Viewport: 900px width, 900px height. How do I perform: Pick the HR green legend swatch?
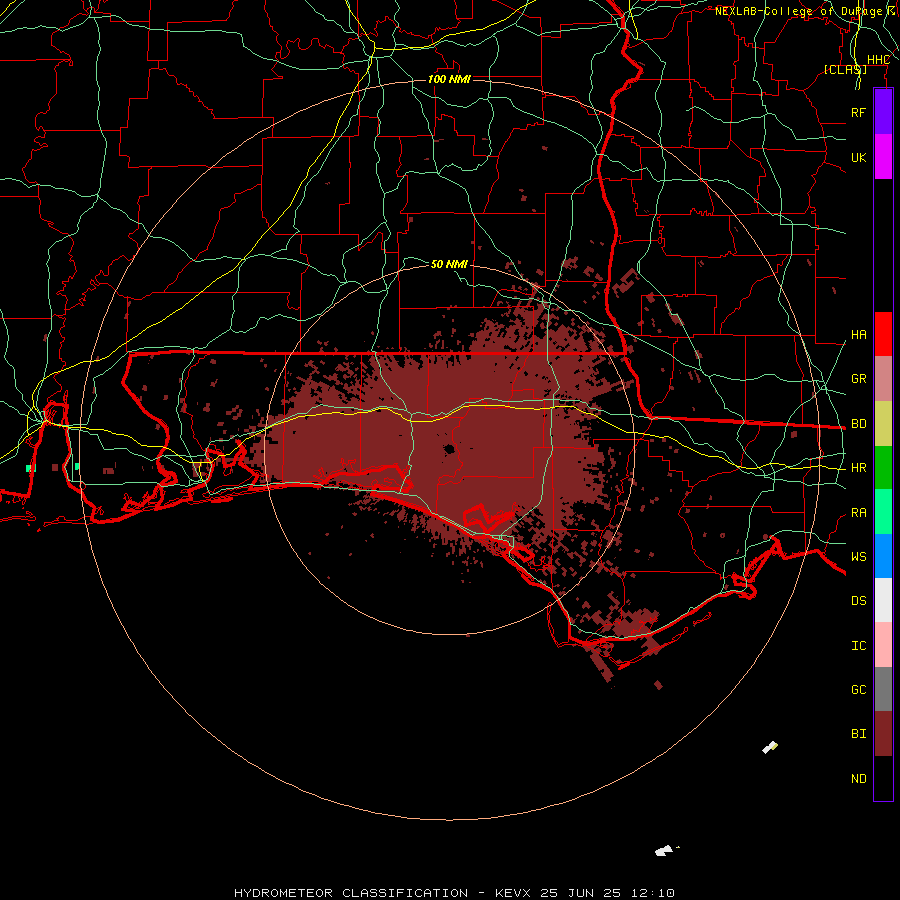[x=883, y=468]
